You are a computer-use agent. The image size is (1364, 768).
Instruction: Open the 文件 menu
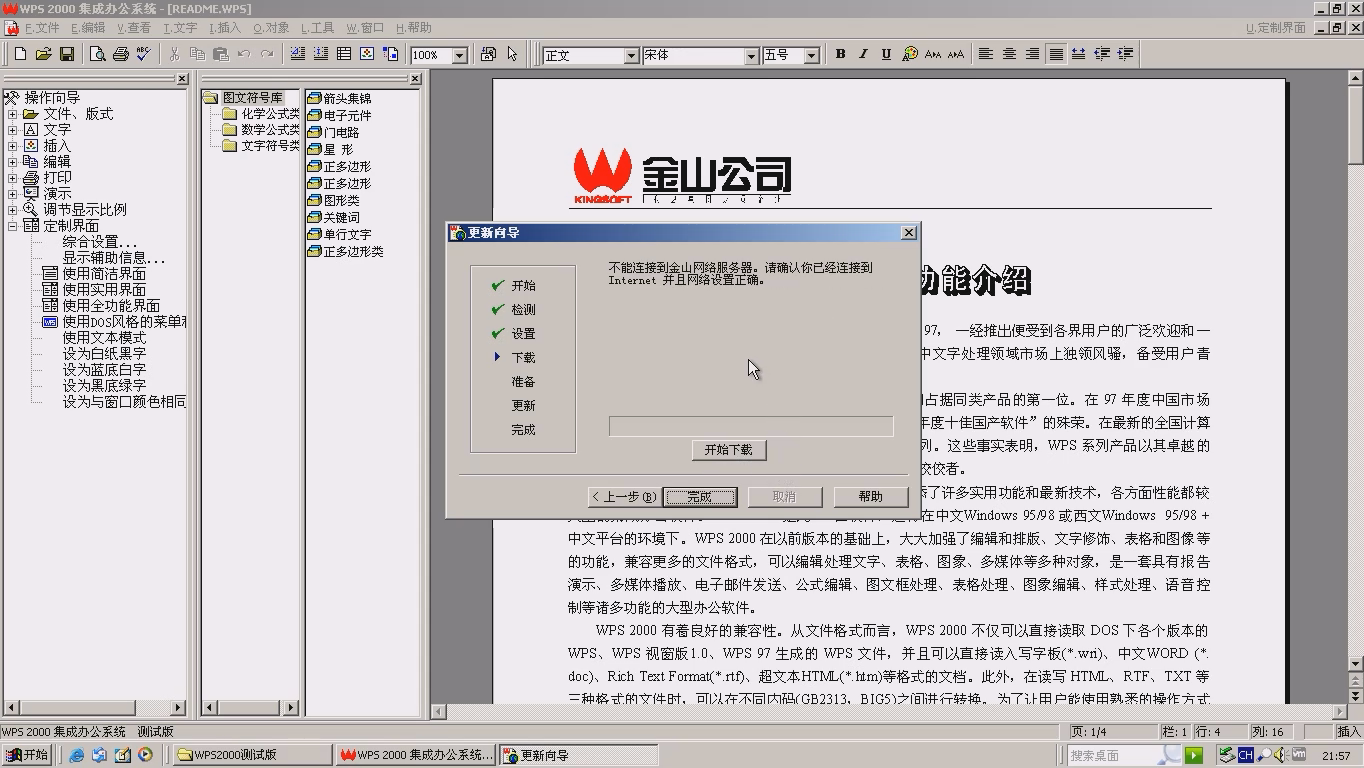coord(42,28)
